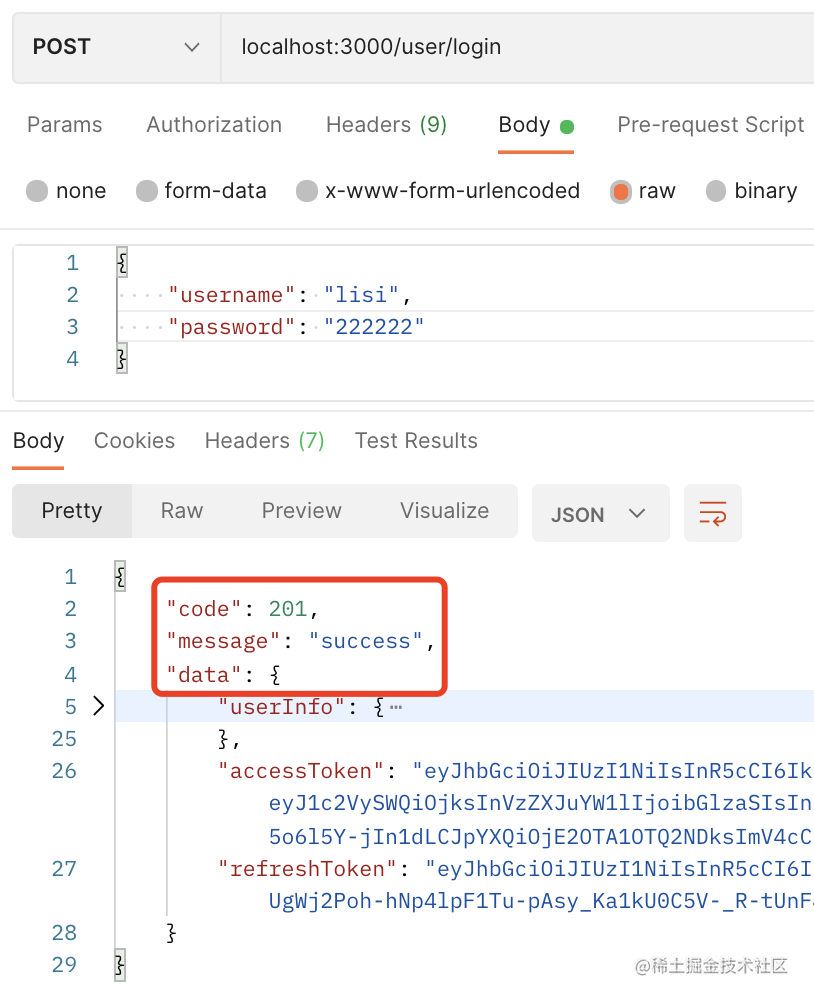Click the wrap lines icon button

712,514
